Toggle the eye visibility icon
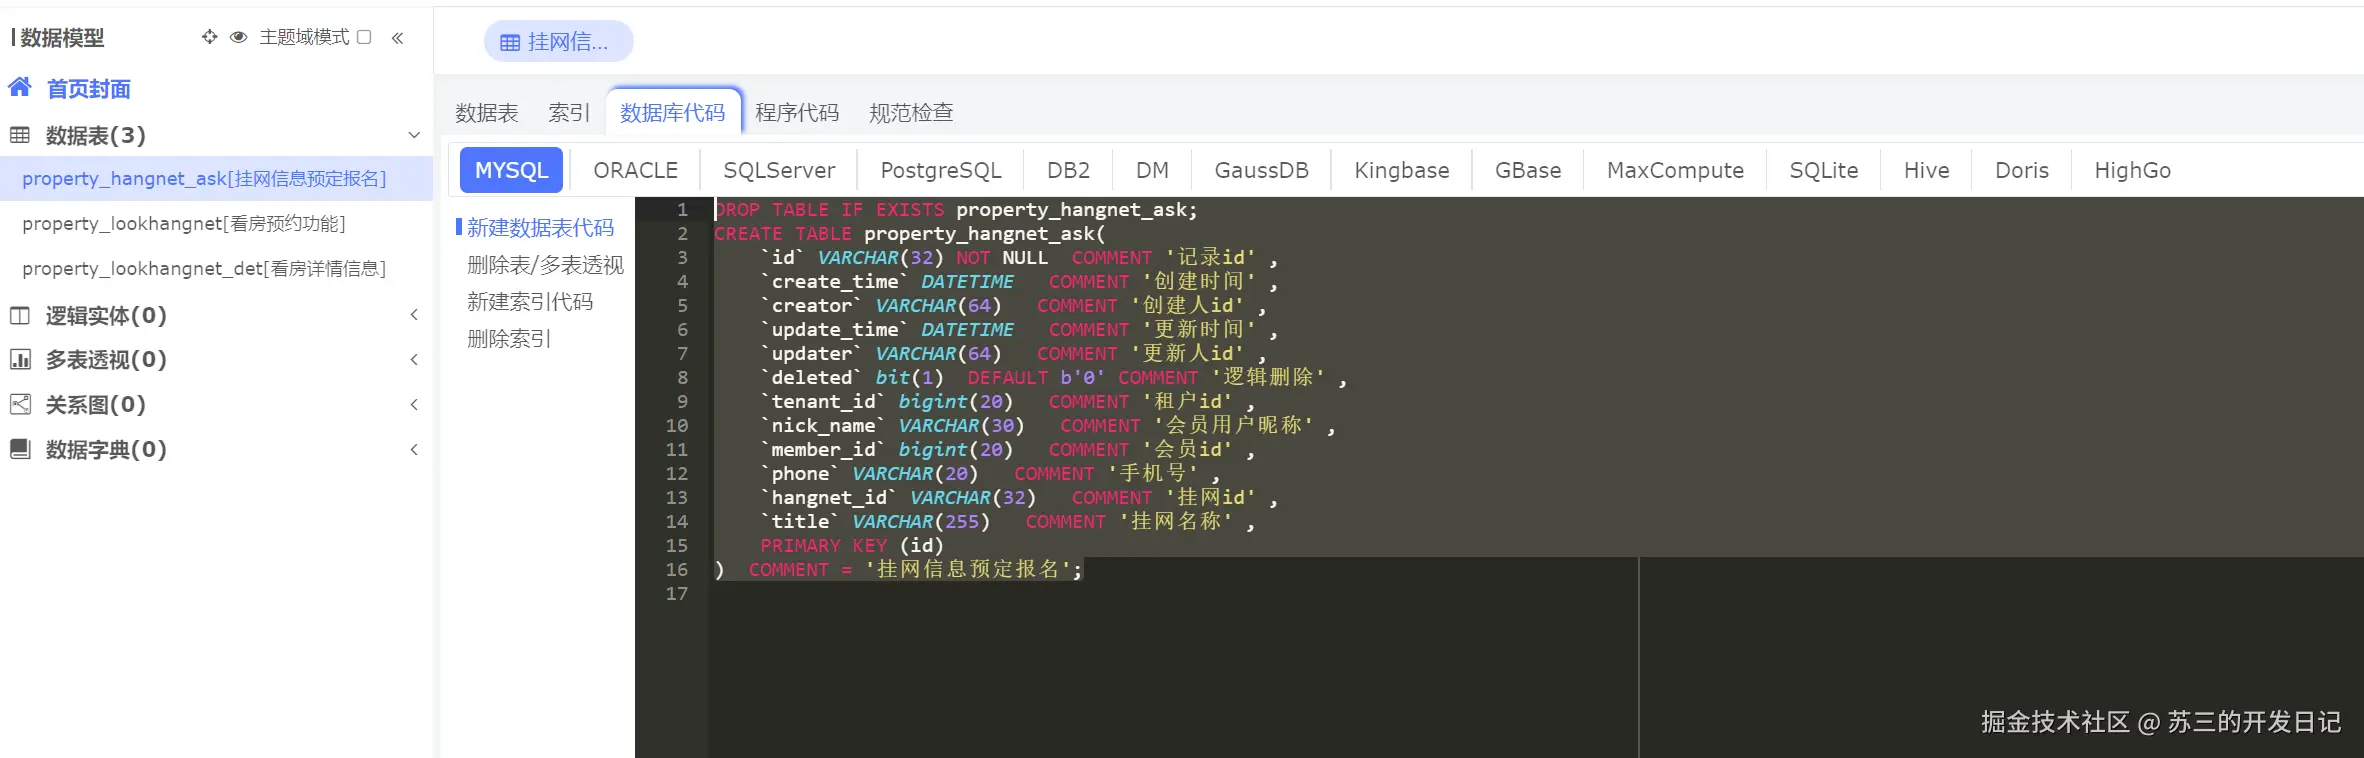 click(238, 37)
